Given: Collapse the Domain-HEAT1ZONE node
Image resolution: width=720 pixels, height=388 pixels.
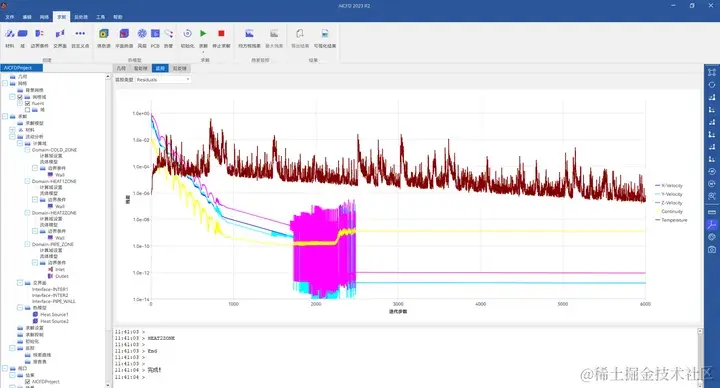Looking at the screenshot, I should coord(27,181).
